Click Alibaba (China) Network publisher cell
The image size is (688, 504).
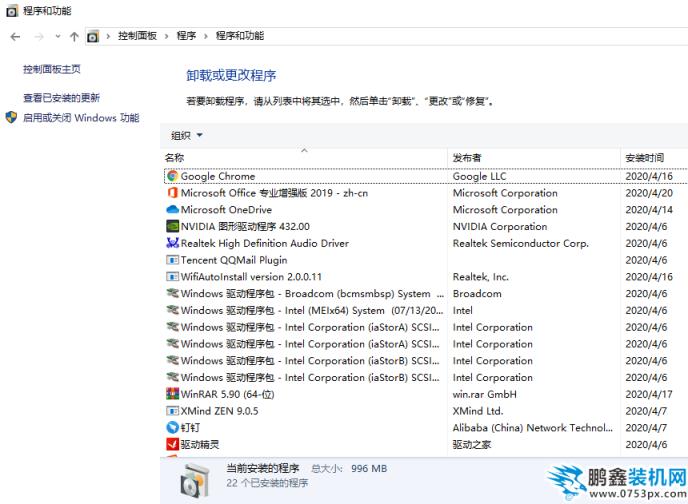532,428
